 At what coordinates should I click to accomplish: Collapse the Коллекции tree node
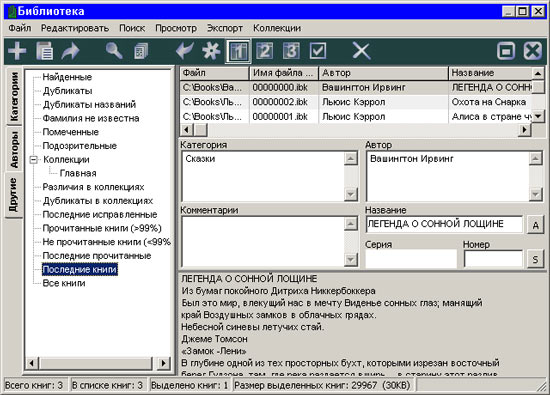[x=33, y=160]
